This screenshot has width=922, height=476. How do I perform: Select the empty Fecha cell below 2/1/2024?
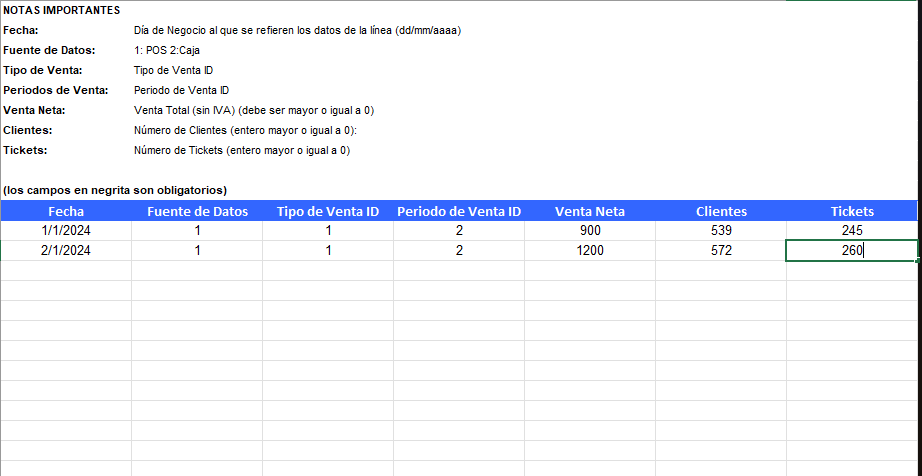click(66, 271)
